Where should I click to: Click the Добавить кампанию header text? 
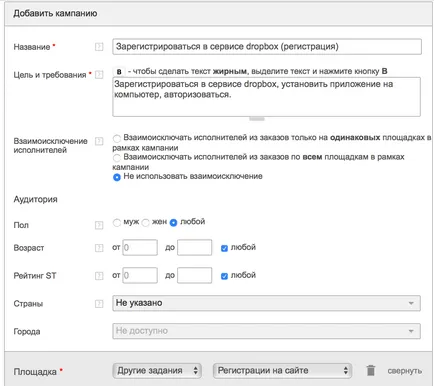(55, 14)
